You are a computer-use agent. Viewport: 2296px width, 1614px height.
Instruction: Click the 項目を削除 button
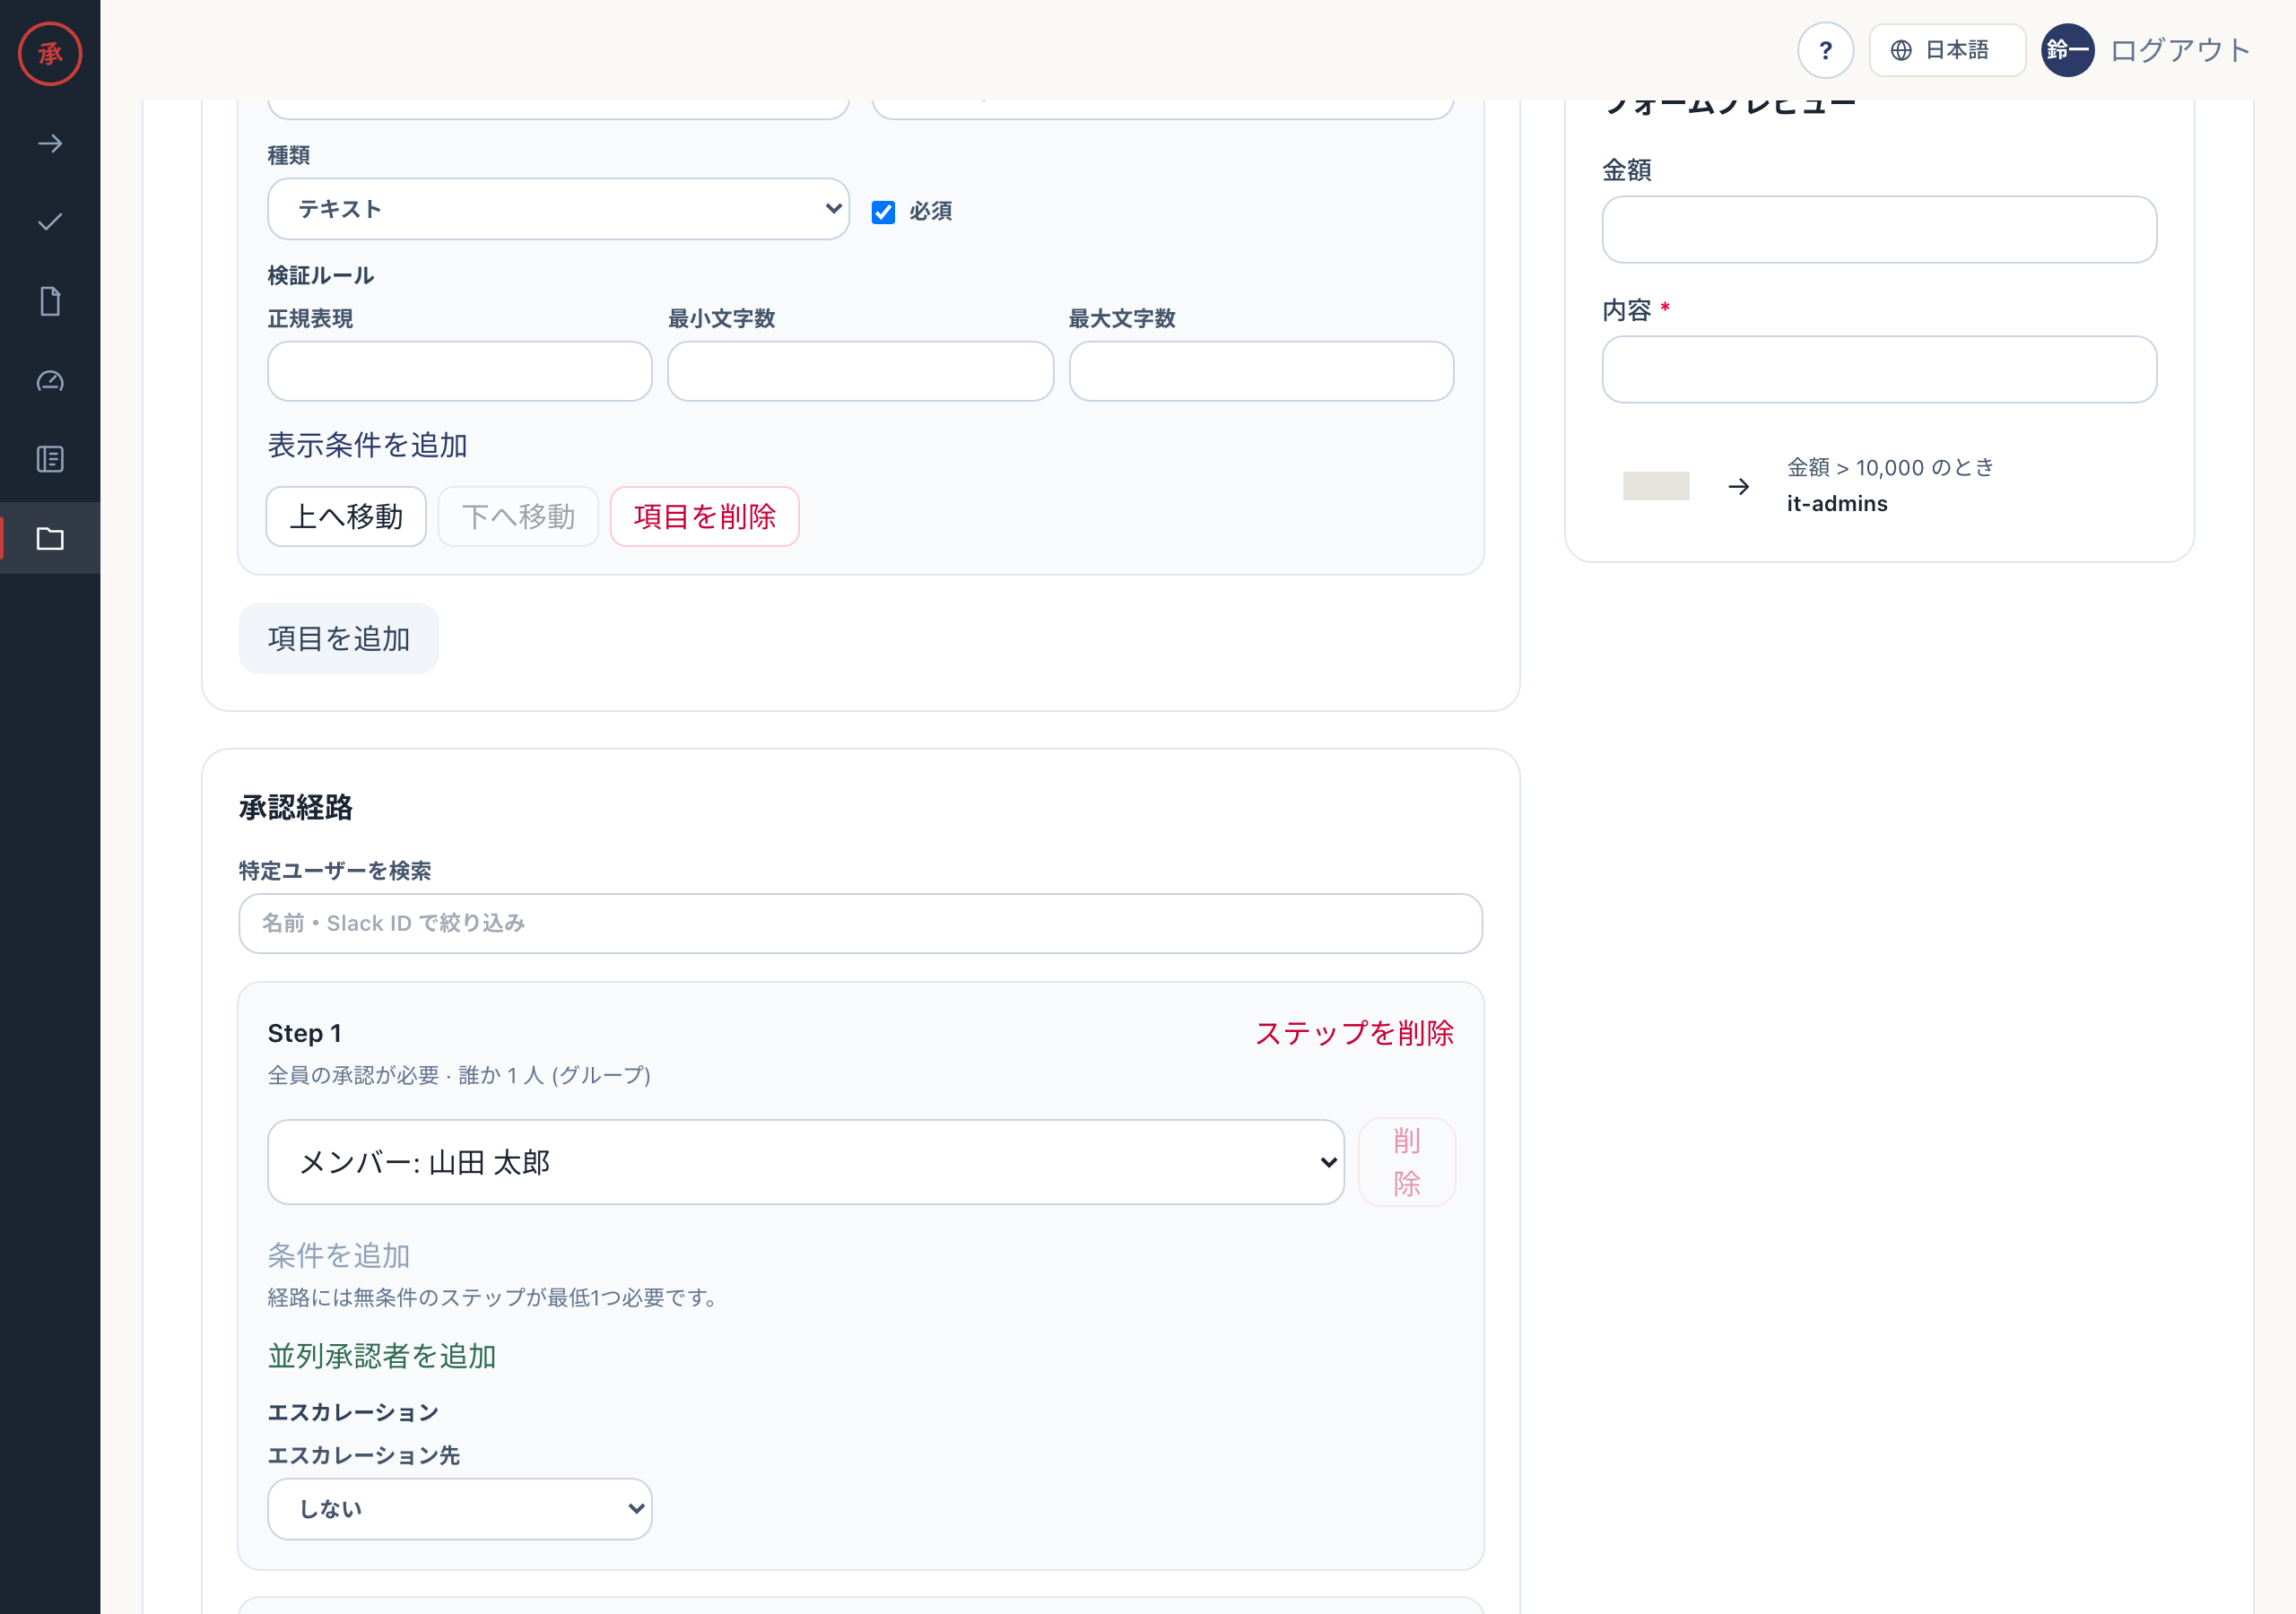(704, 516)
